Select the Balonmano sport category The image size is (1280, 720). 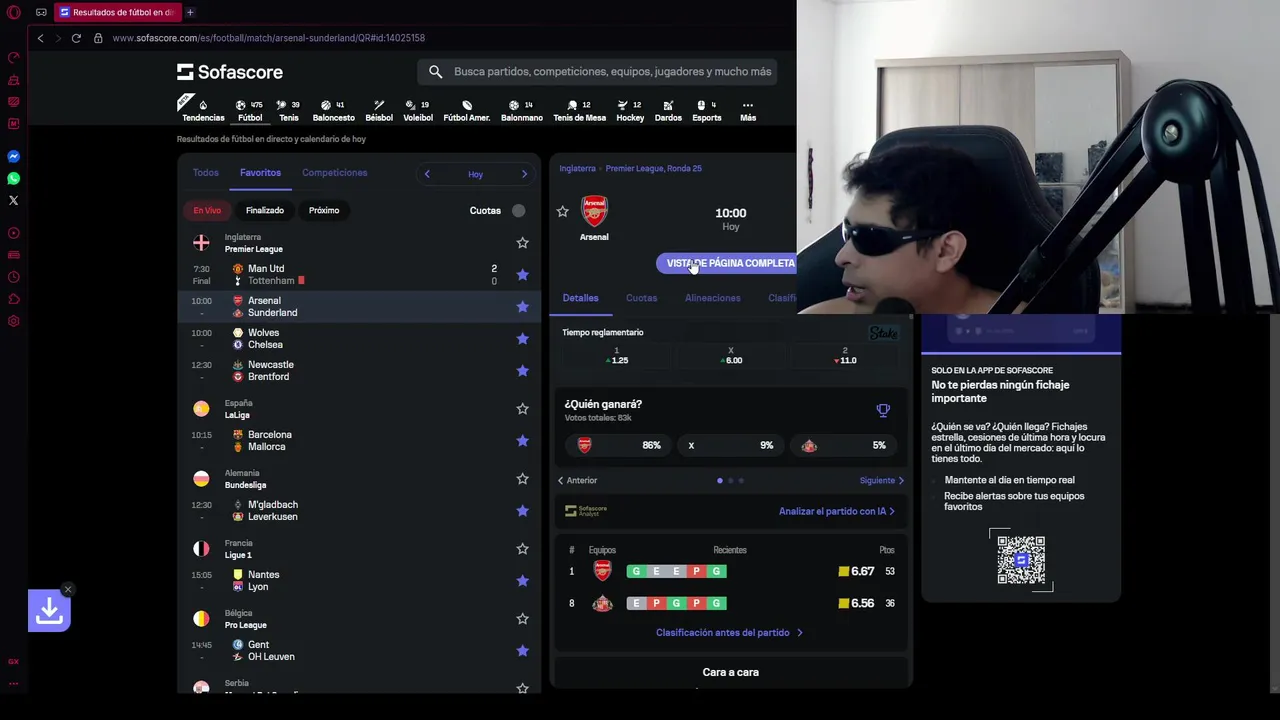coord(521,110)
